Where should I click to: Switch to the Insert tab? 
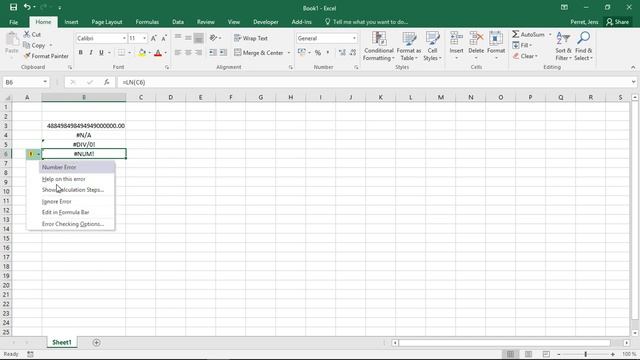[x=71, y=22]
